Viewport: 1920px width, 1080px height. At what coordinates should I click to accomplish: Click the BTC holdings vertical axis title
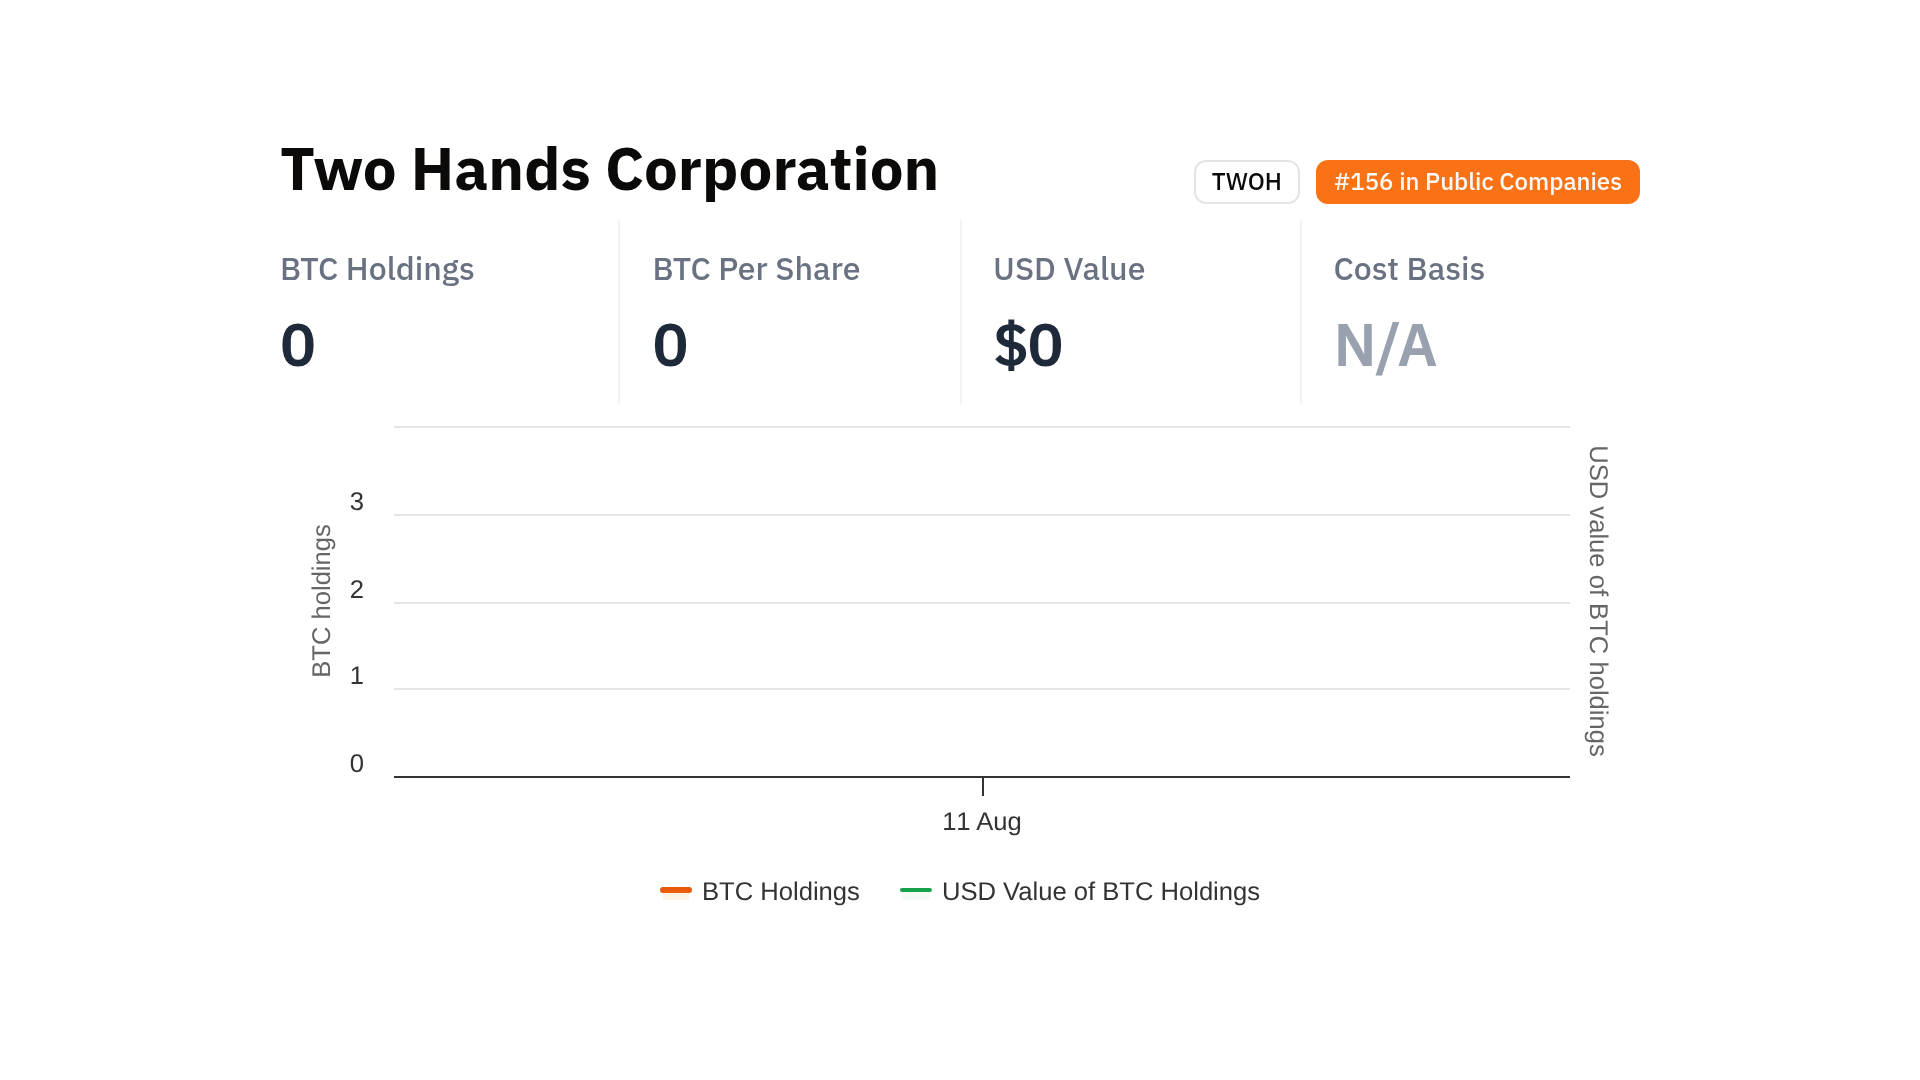(x=321, y=601)
